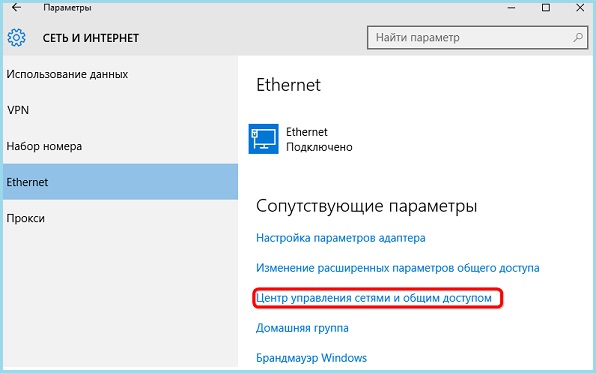Maximize the Параметры window

click(546, 7)
